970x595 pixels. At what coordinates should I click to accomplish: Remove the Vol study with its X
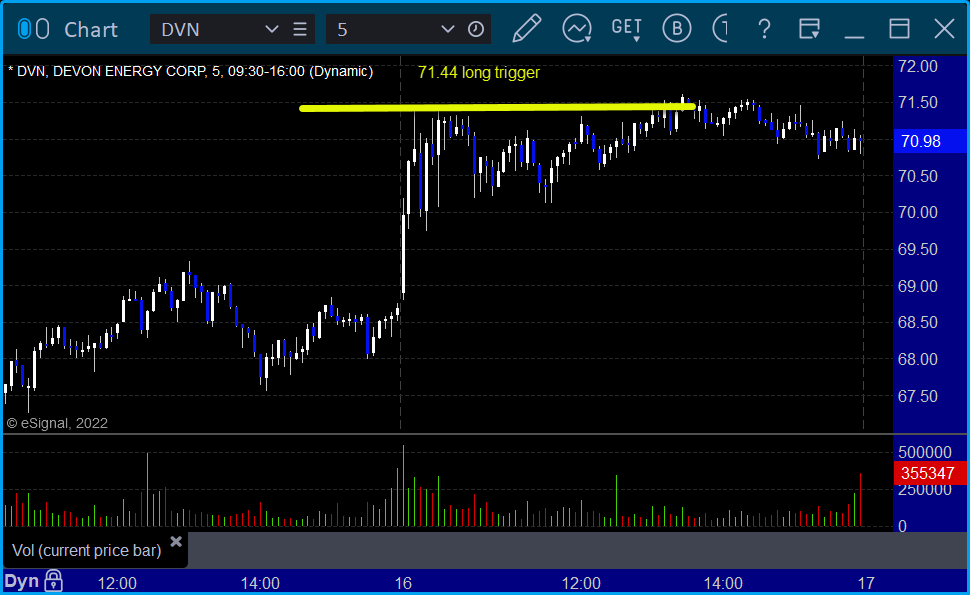pyautogui.click(x=176, y=542)
